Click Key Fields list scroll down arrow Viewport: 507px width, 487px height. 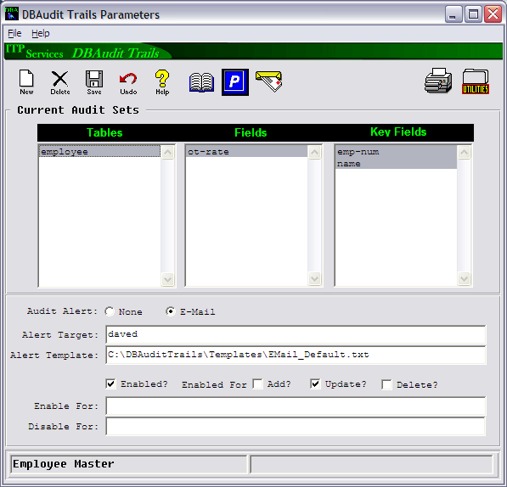click(464, 279)
